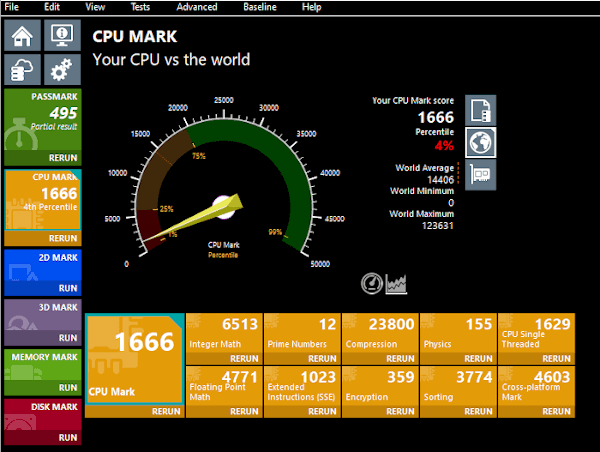Switch to the gauge dial view icon

pyautogui.click(x=372, y=284)
